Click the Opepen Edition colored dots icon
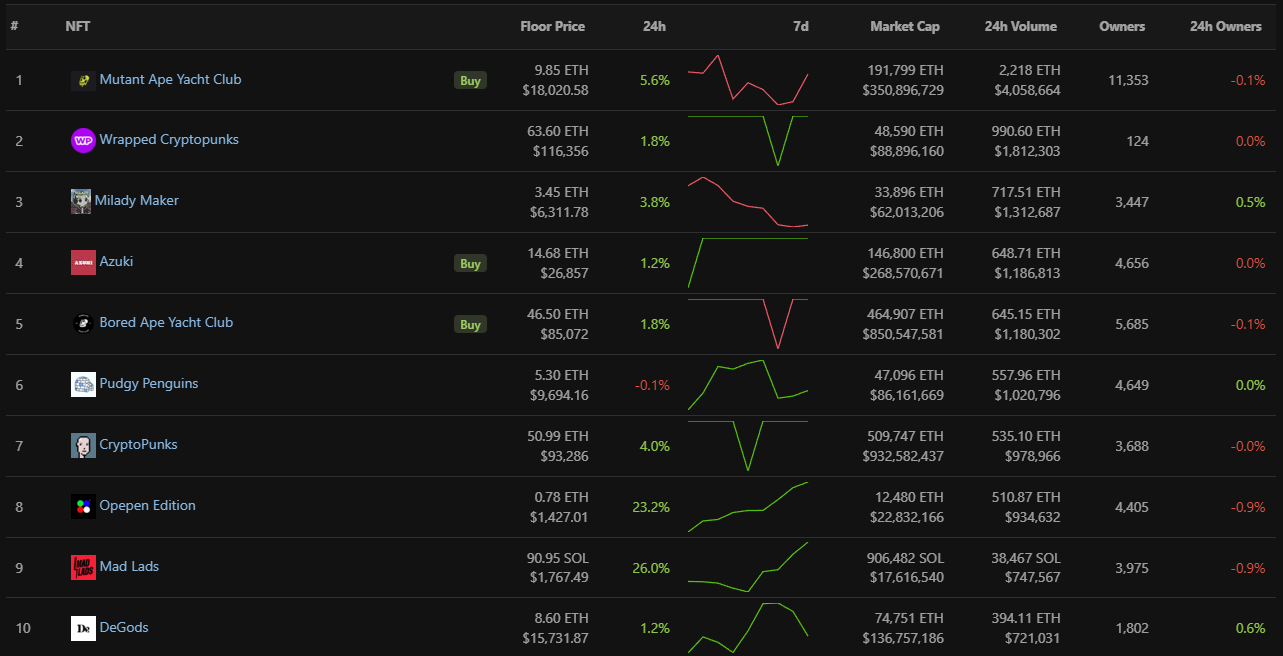 click(x=83, y=506)
